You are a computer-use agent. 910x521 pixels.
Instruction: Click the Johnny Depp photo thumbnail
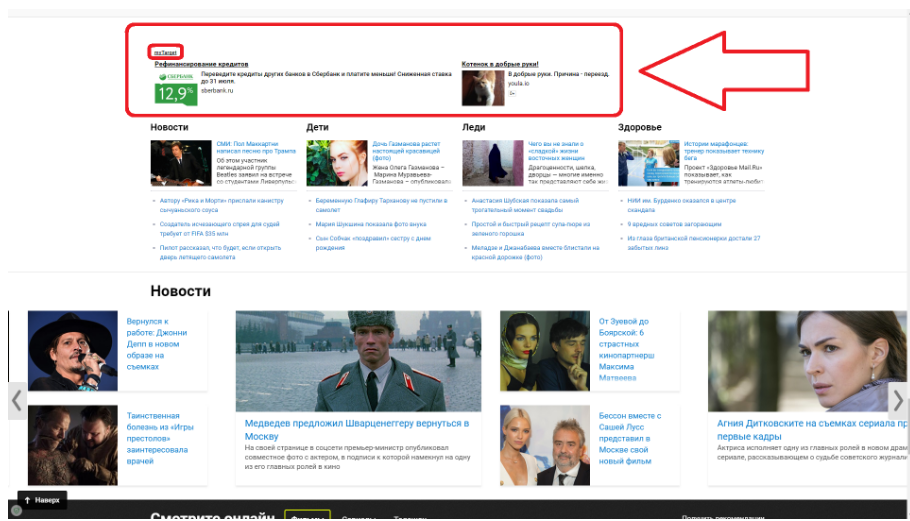[73, 350]
